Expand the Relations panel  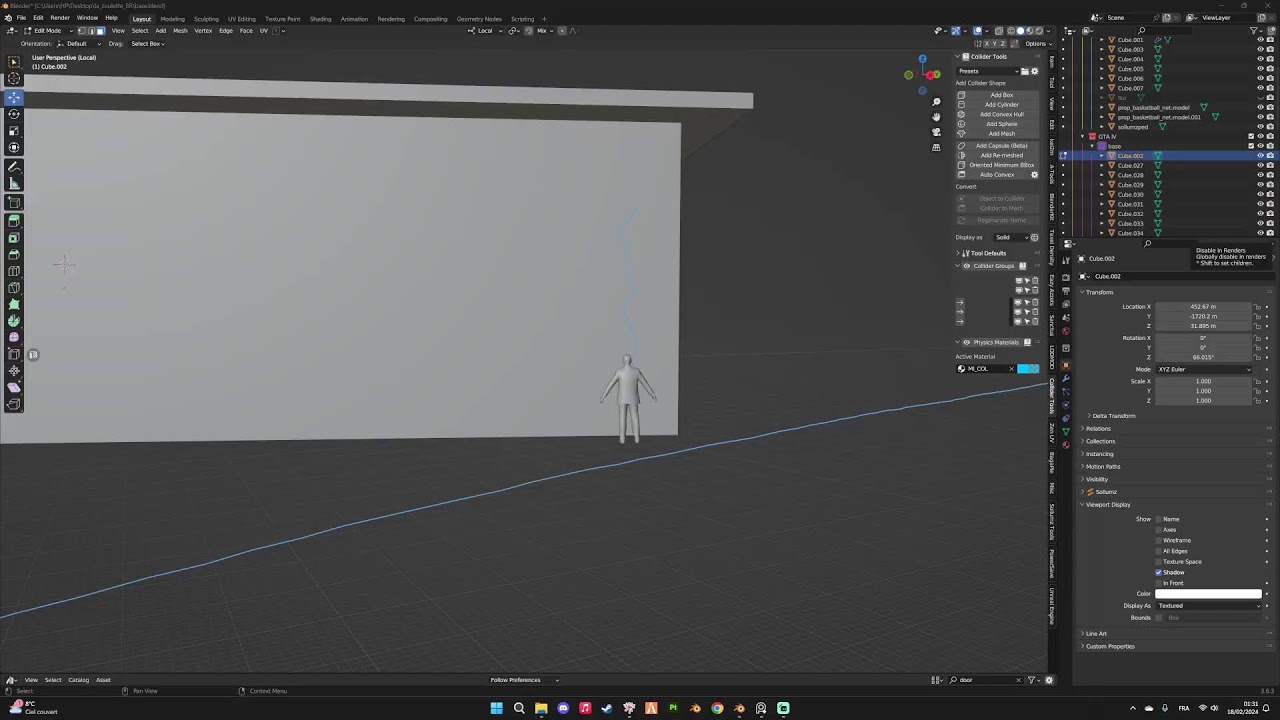click(x=1098, y=428)
